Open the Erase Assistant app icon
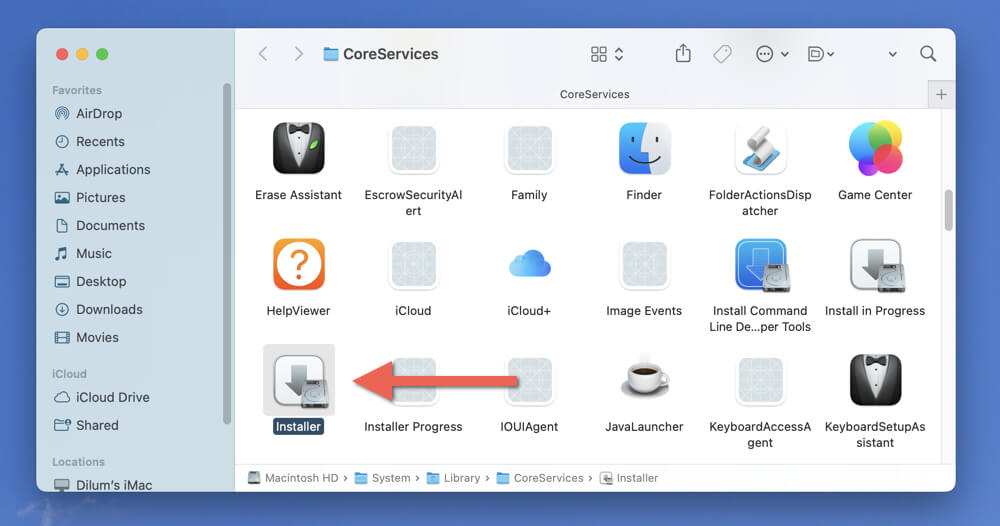The width and height of the screenshot is (1000, 526). (x=298, y=149)
